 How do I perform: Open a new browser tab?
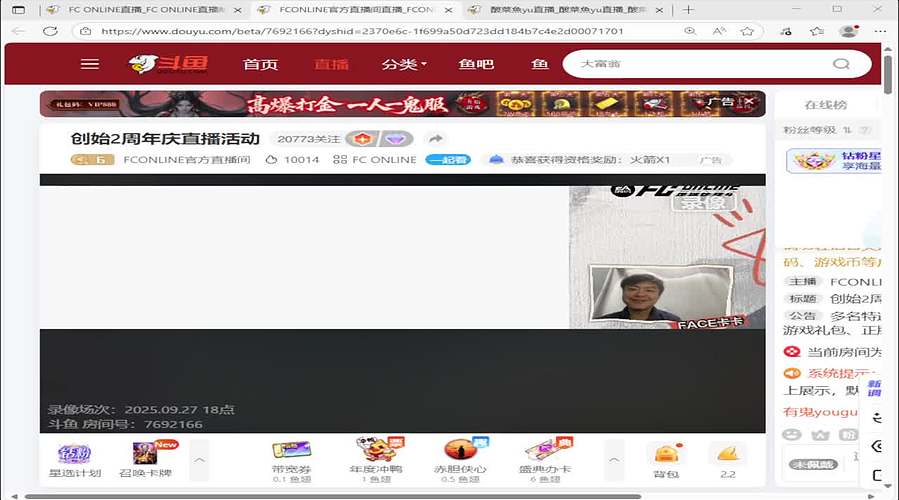[x=689, y=10]
